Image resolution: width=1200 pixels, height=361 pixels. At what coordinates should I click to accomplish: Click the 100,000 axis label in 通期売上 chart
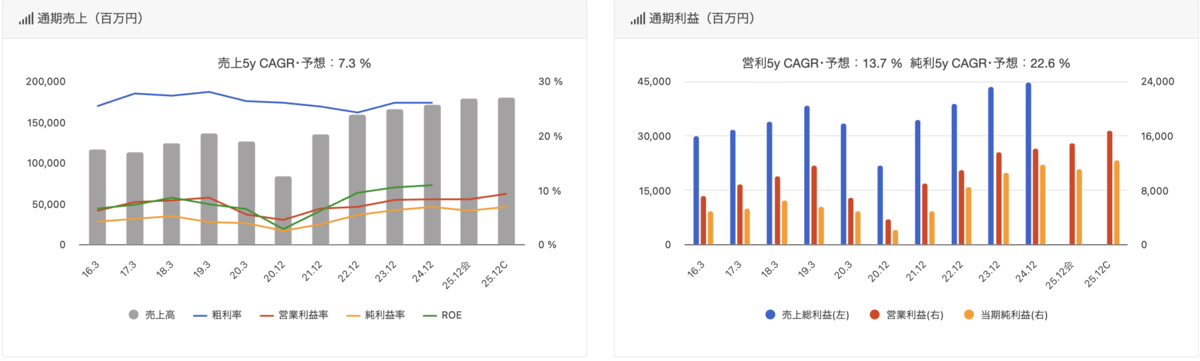pyautogui.click(x=47, y=163)
